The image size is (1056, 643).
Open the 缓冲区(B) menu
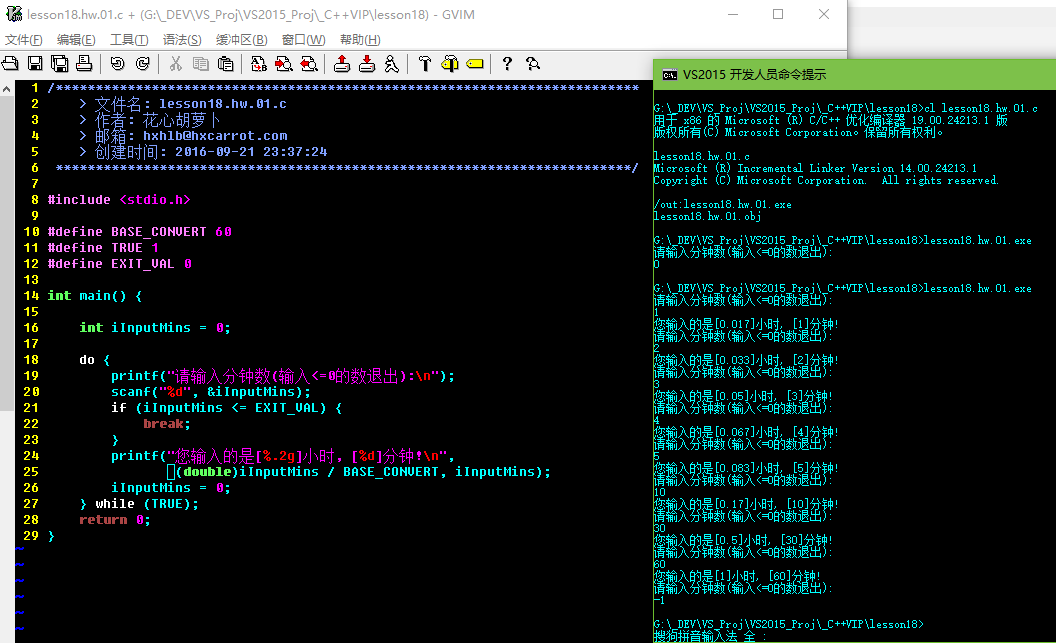pyautogui.click(x=242, y=40)
